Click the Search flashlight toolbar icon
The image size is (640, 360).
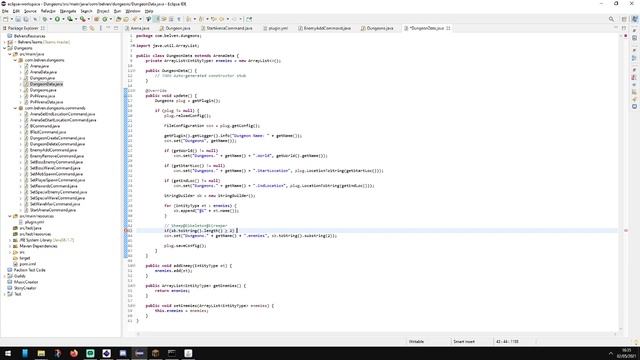click(134, 19)
